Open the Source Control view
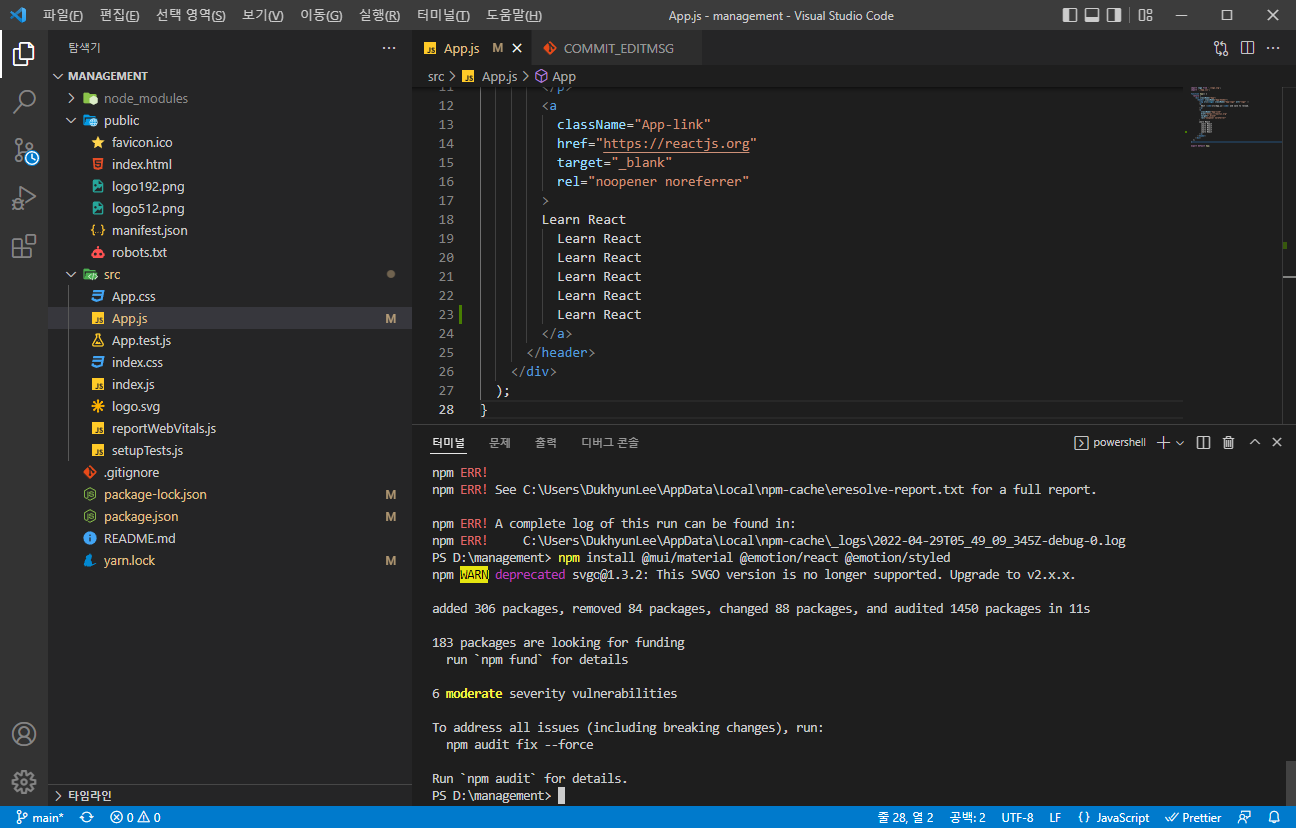Screen dimensions: 1296x828 pyautogui.click(x=24, y=150)
